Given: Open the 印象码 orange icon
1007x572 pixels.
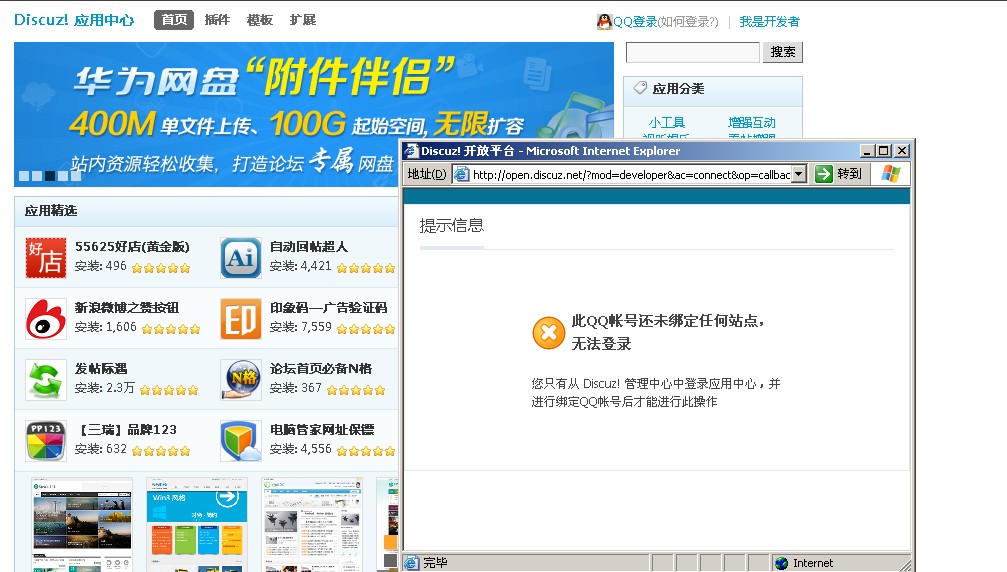Looking at the screenshot, I should coord(241,318).
